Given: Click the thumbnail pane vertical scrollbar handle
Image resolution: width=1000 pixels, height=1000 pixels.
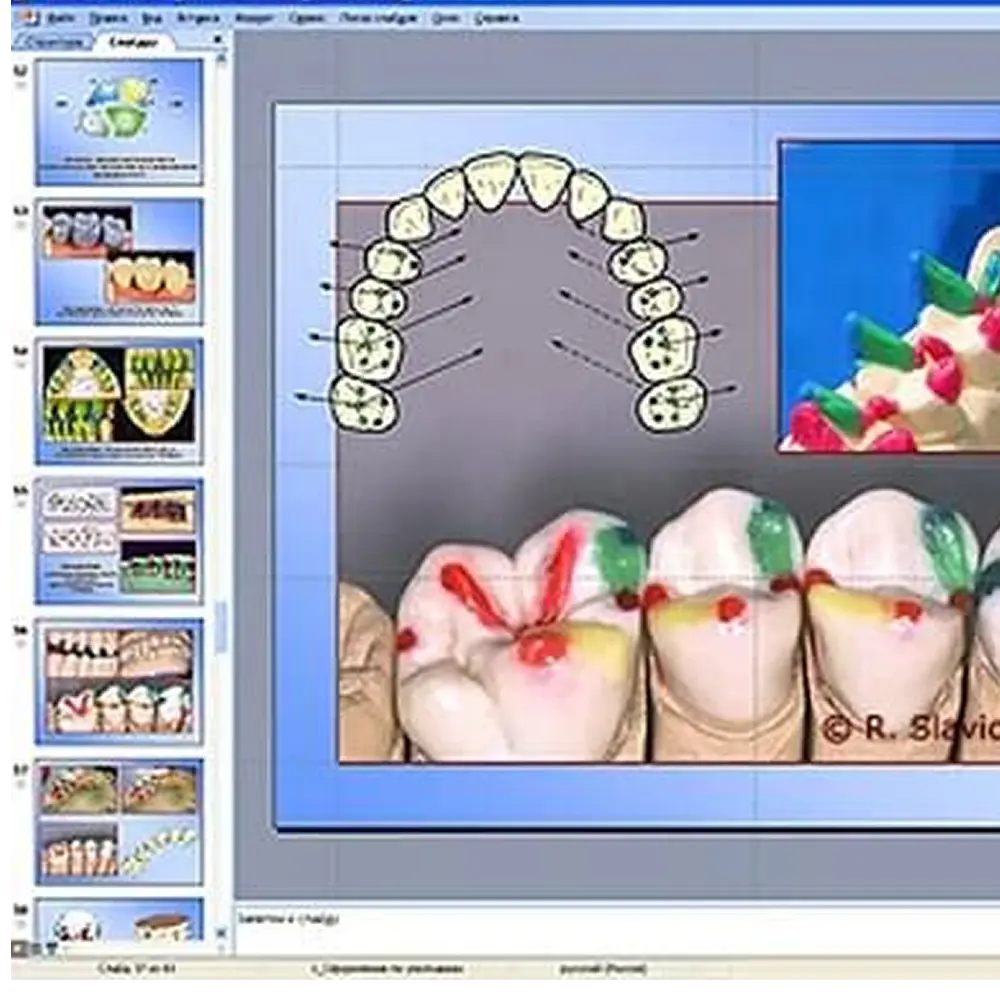Looking at the screenshot, I should click(x=221, y=627).
